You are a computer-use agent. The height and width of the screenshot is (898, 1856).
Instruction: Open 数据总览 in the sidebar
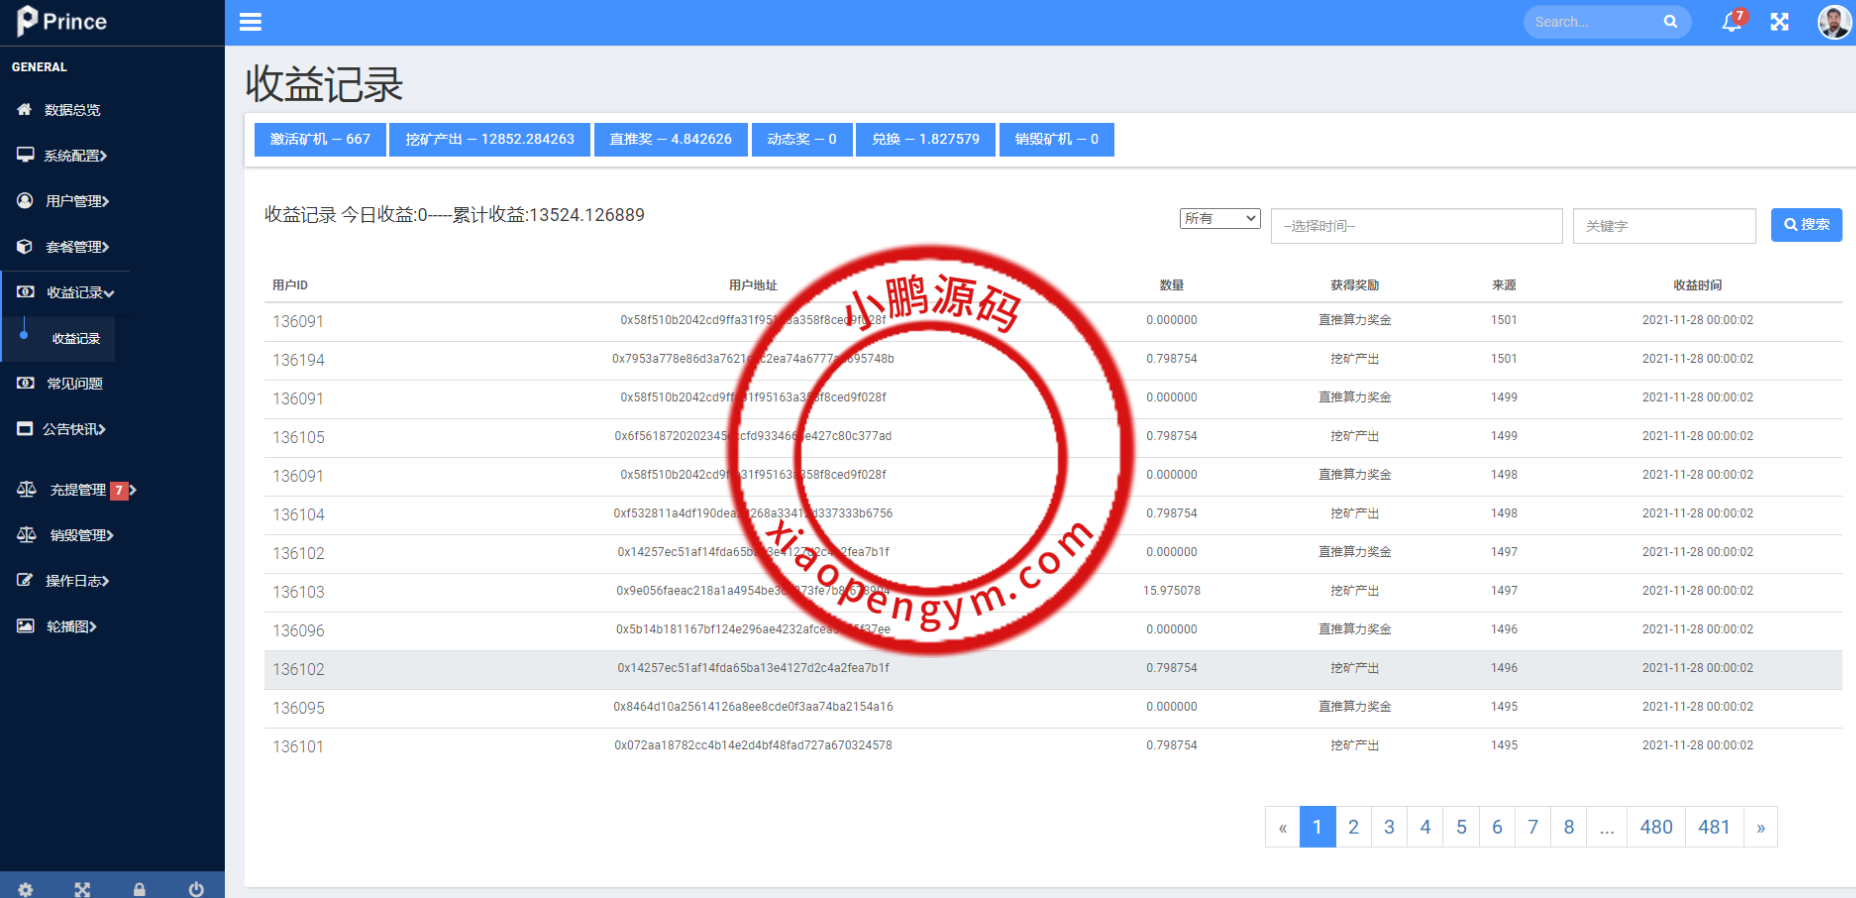72,110
